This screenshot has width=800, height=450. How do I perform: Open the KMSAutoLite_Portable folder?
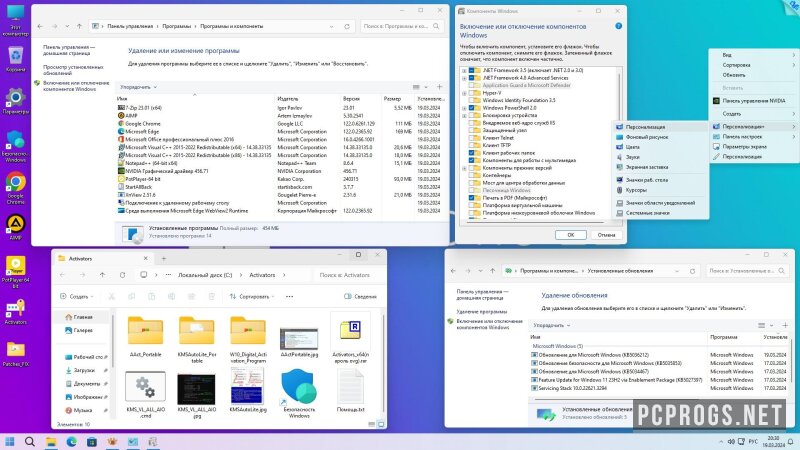coord(196,338)
